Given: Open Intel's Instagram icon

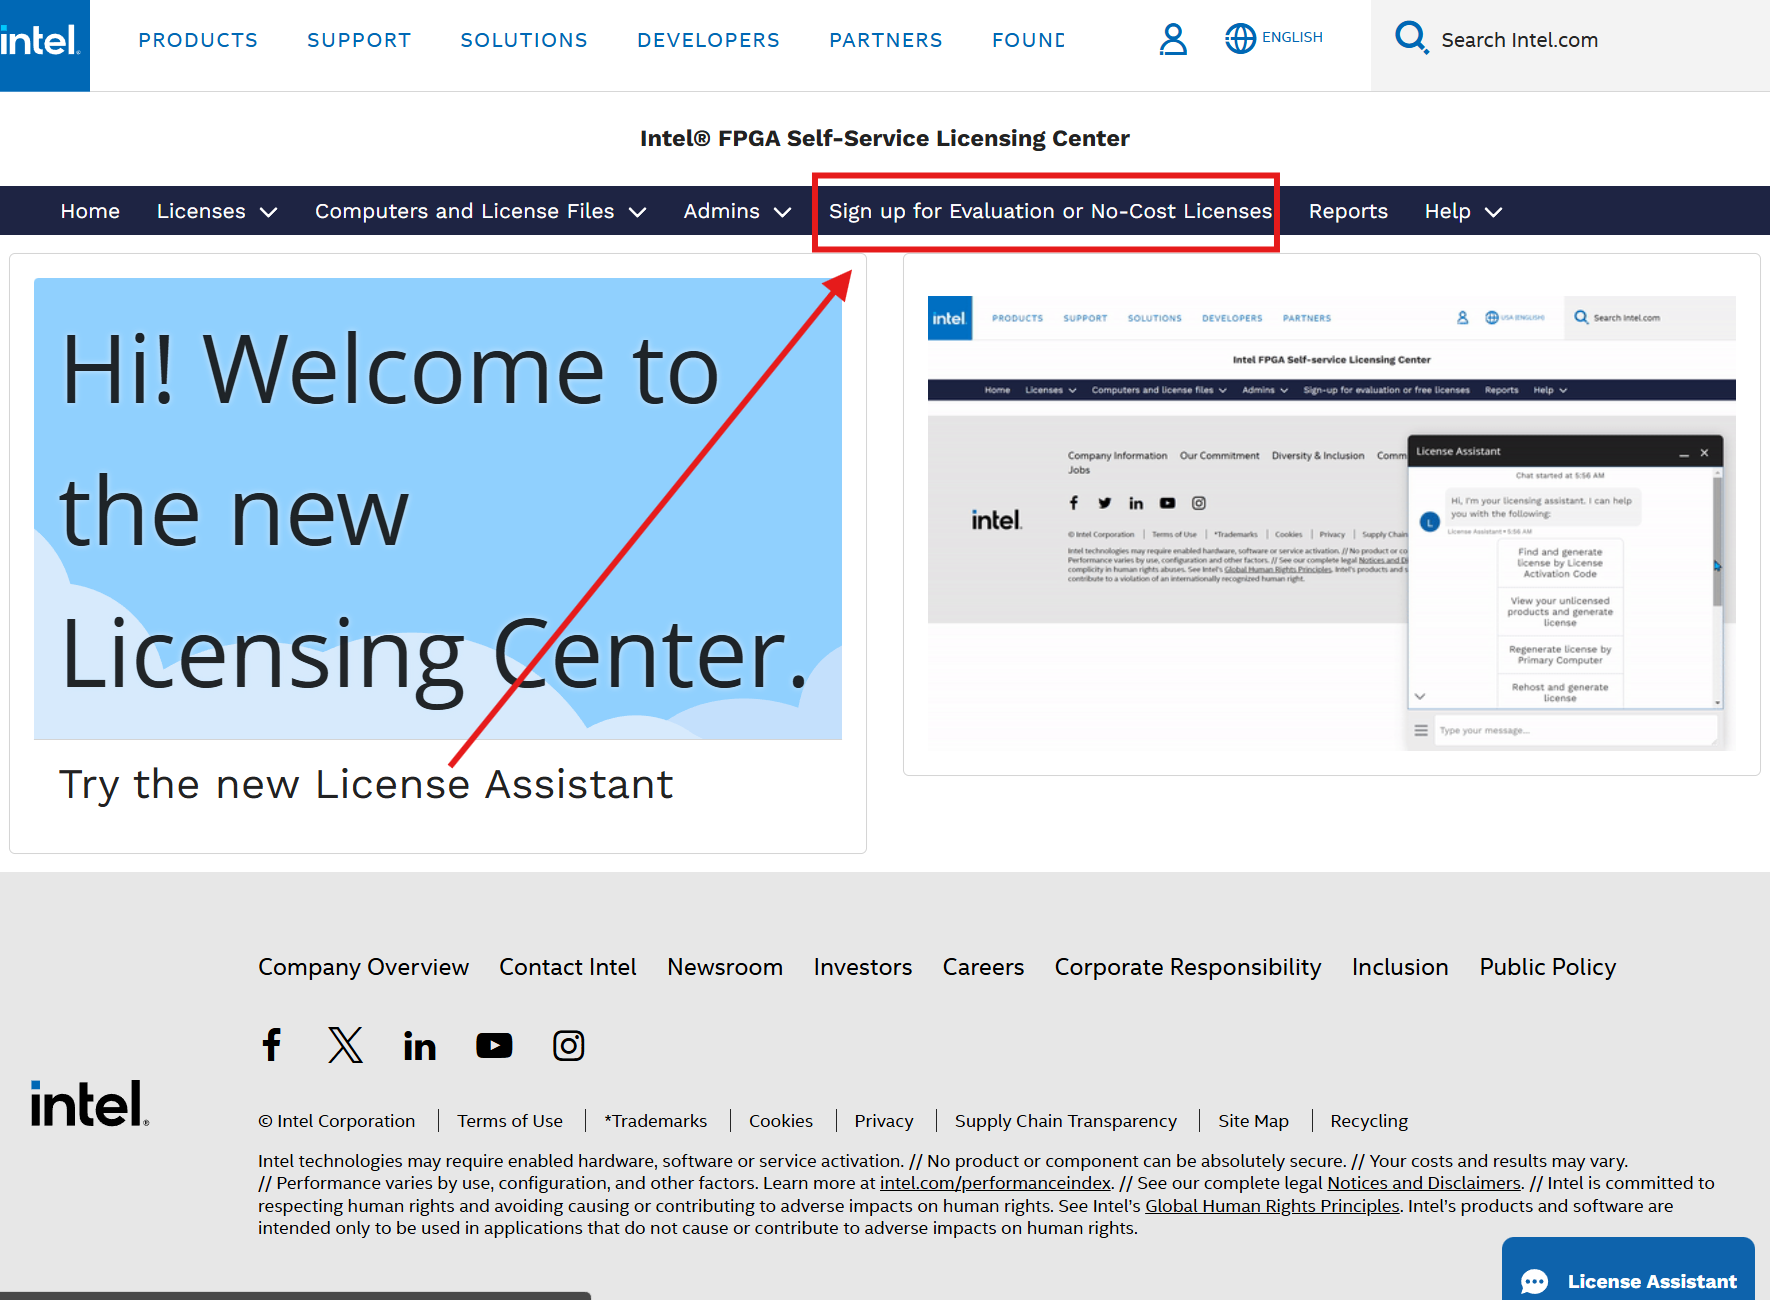Looking at the screenshot, I should [568, 1045].
